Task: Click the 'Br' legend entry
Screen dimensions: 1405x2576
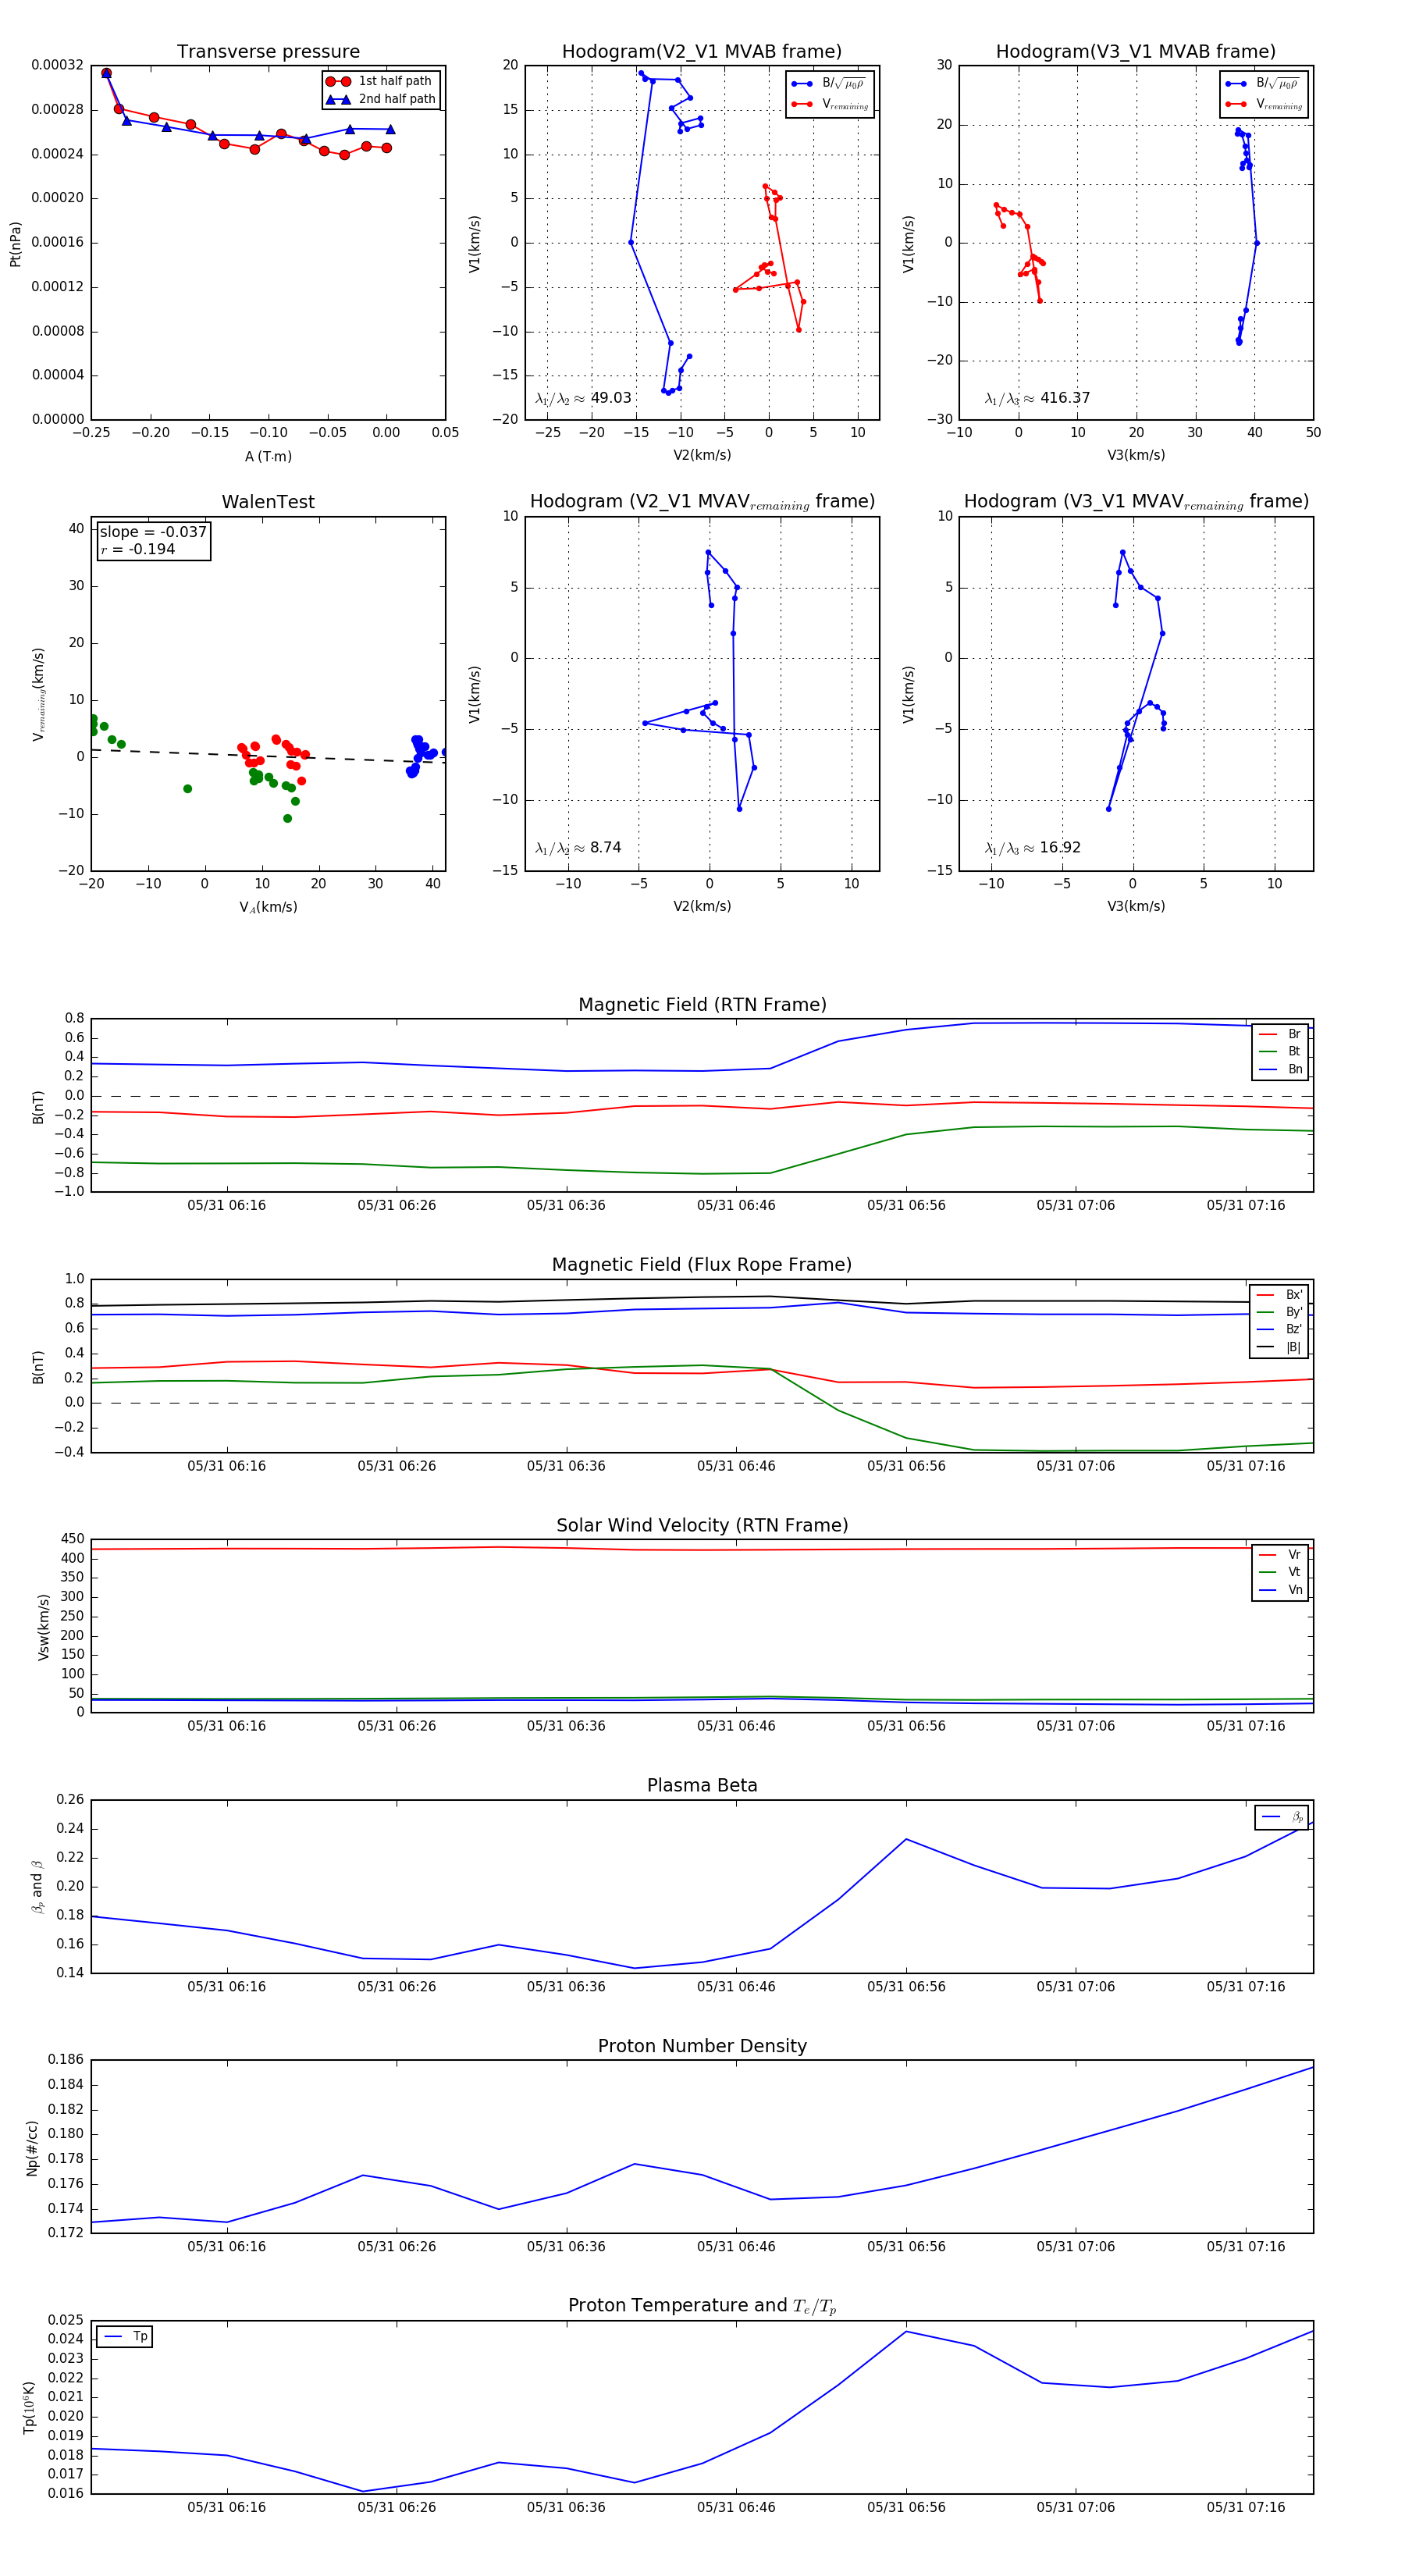Action: click(1280, 1034)
